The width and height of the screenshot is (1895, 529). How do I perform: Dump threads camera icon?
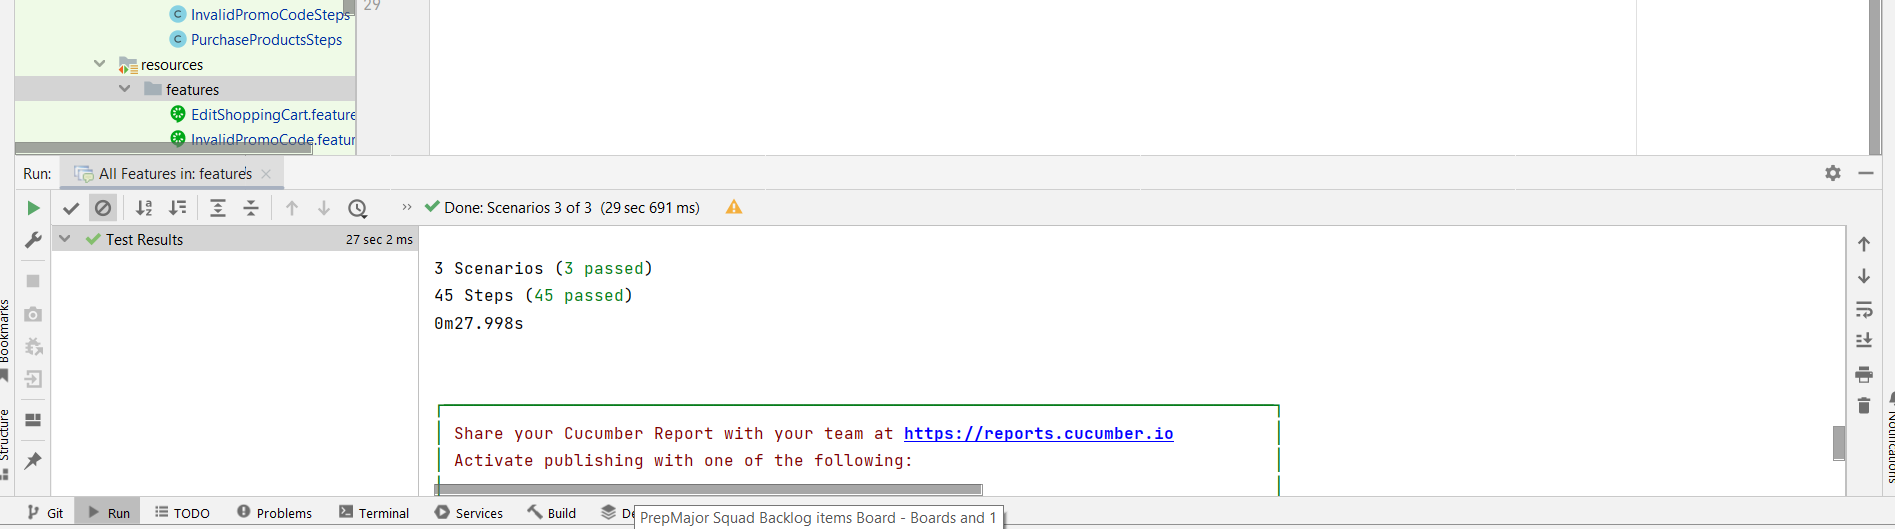(x=33, y=314)
